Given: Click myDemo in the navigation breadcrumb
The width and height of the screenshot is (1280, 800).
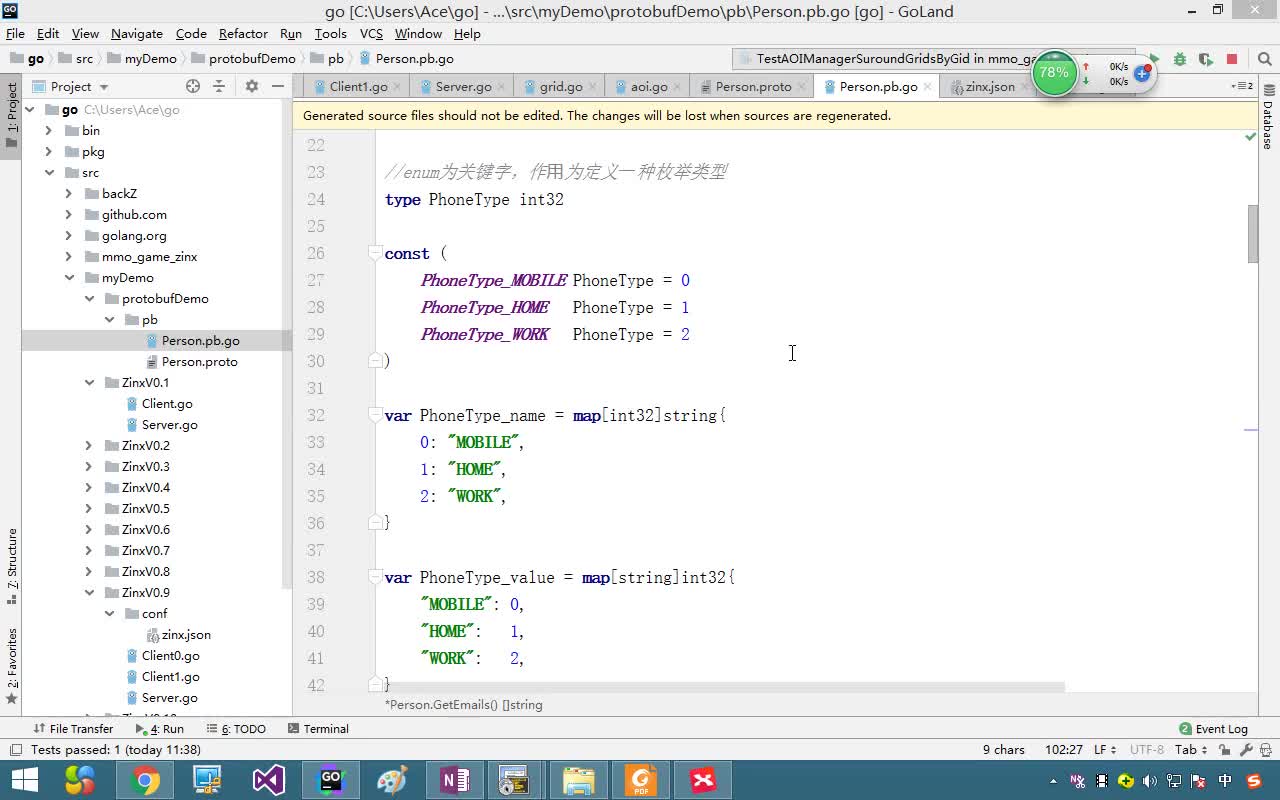Looking at the screenshot, I should (x=142, y=59).
